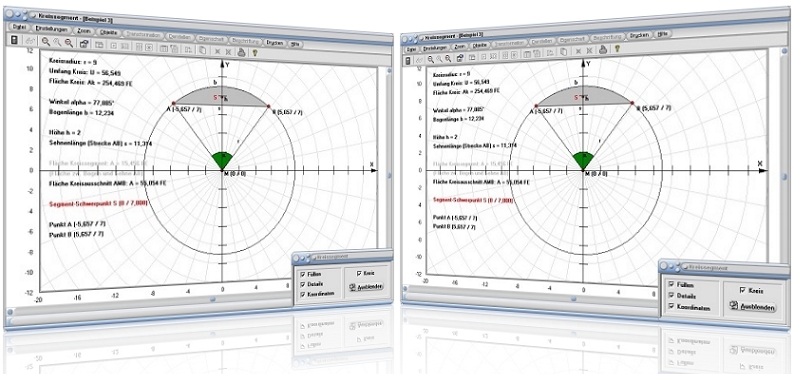Open Hilfe menu in left window
The image size is (794, 374).
[x=295, y=44]
